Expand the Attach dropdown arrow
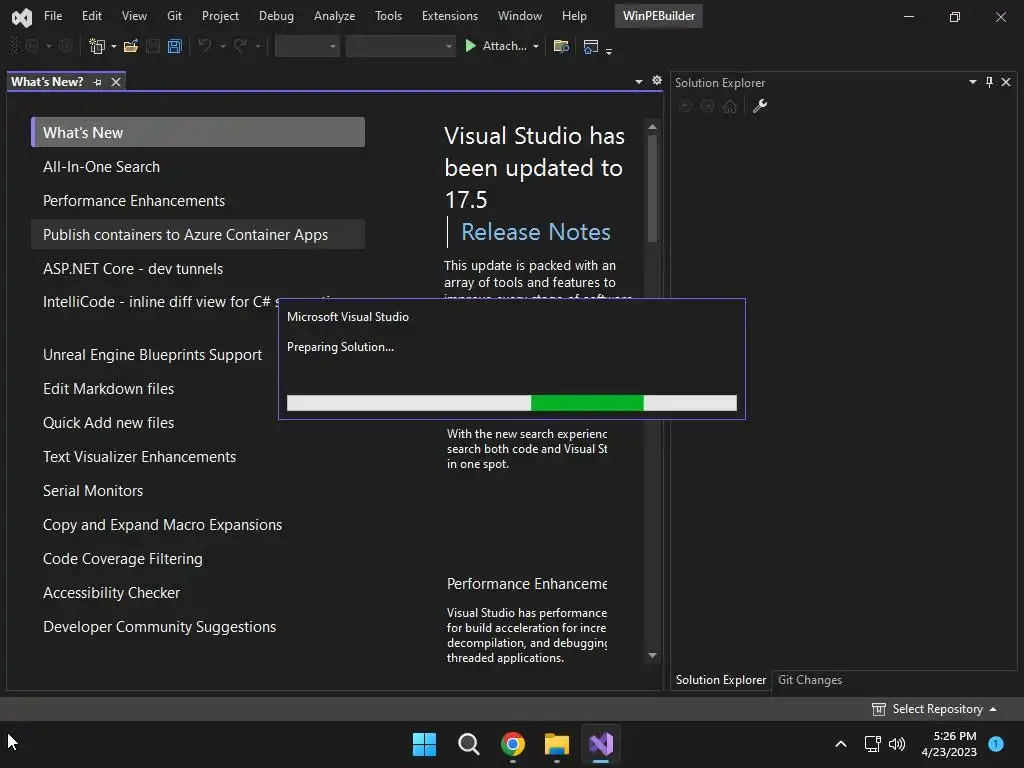 [536, 46]
